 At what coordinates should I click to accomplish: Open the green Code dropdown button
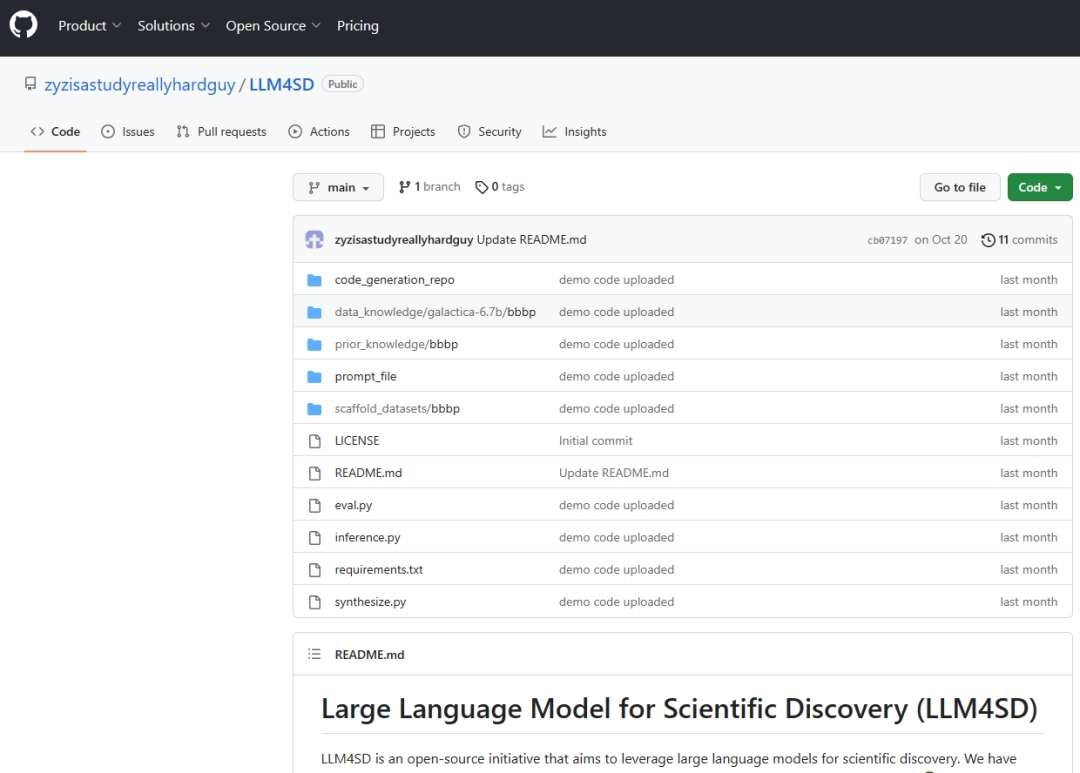click(x=1039, y=187)
